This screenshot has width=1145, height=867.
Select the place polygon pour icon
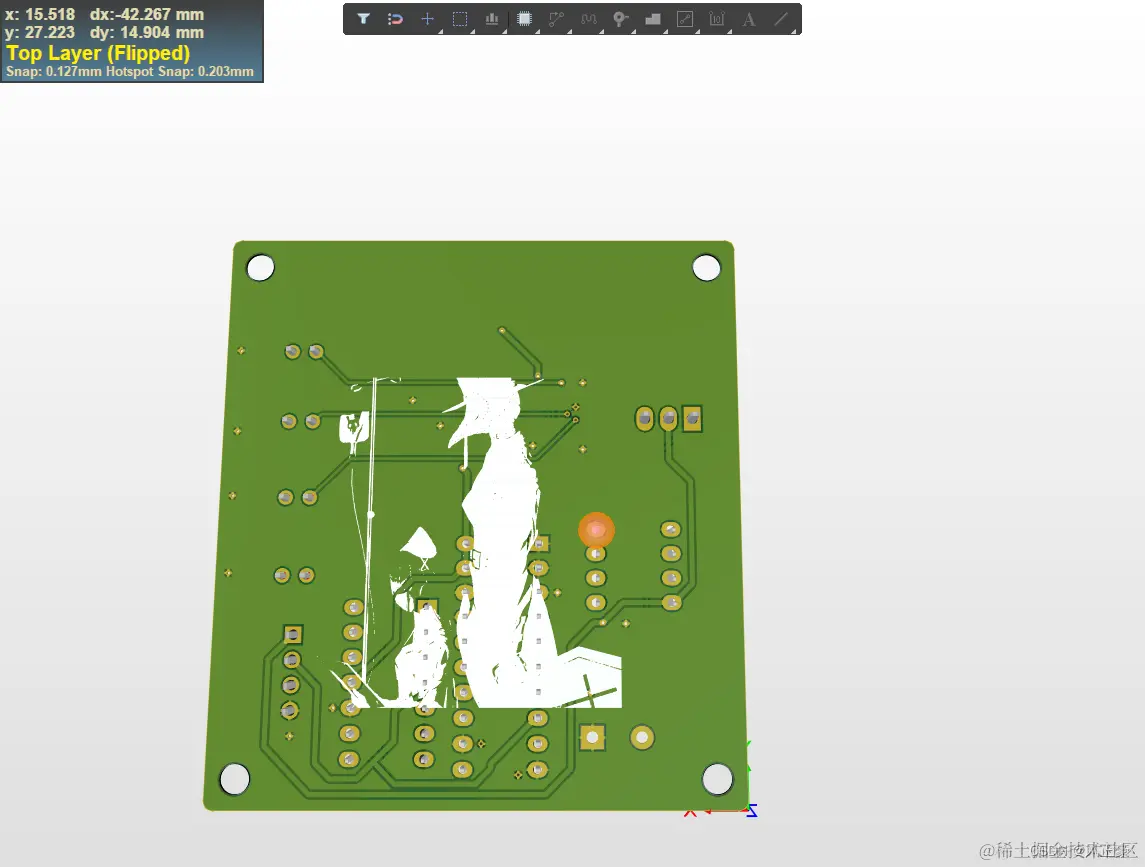[653, 19]
